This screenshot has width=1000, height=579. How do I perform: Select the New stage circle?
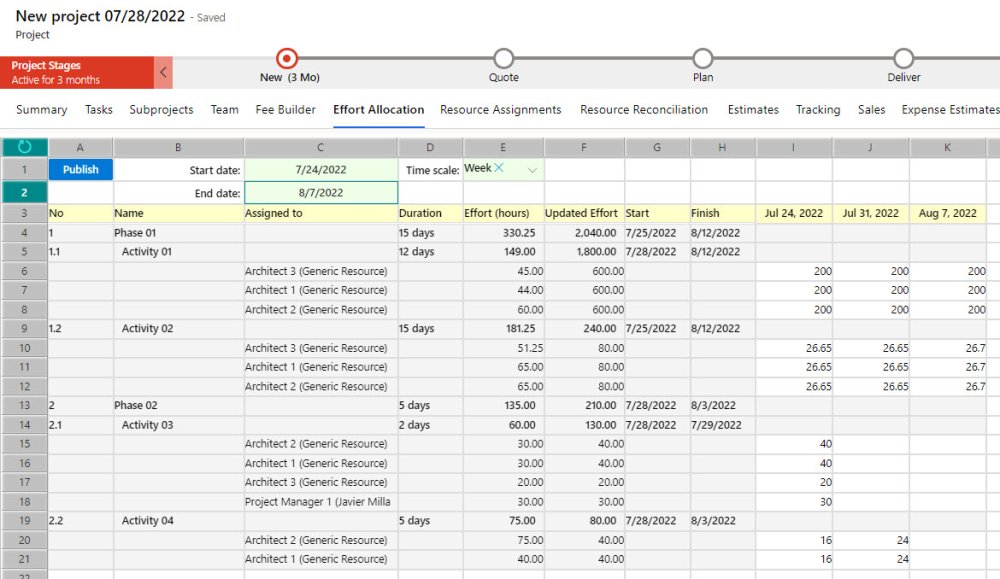click(x=287, y=59)
